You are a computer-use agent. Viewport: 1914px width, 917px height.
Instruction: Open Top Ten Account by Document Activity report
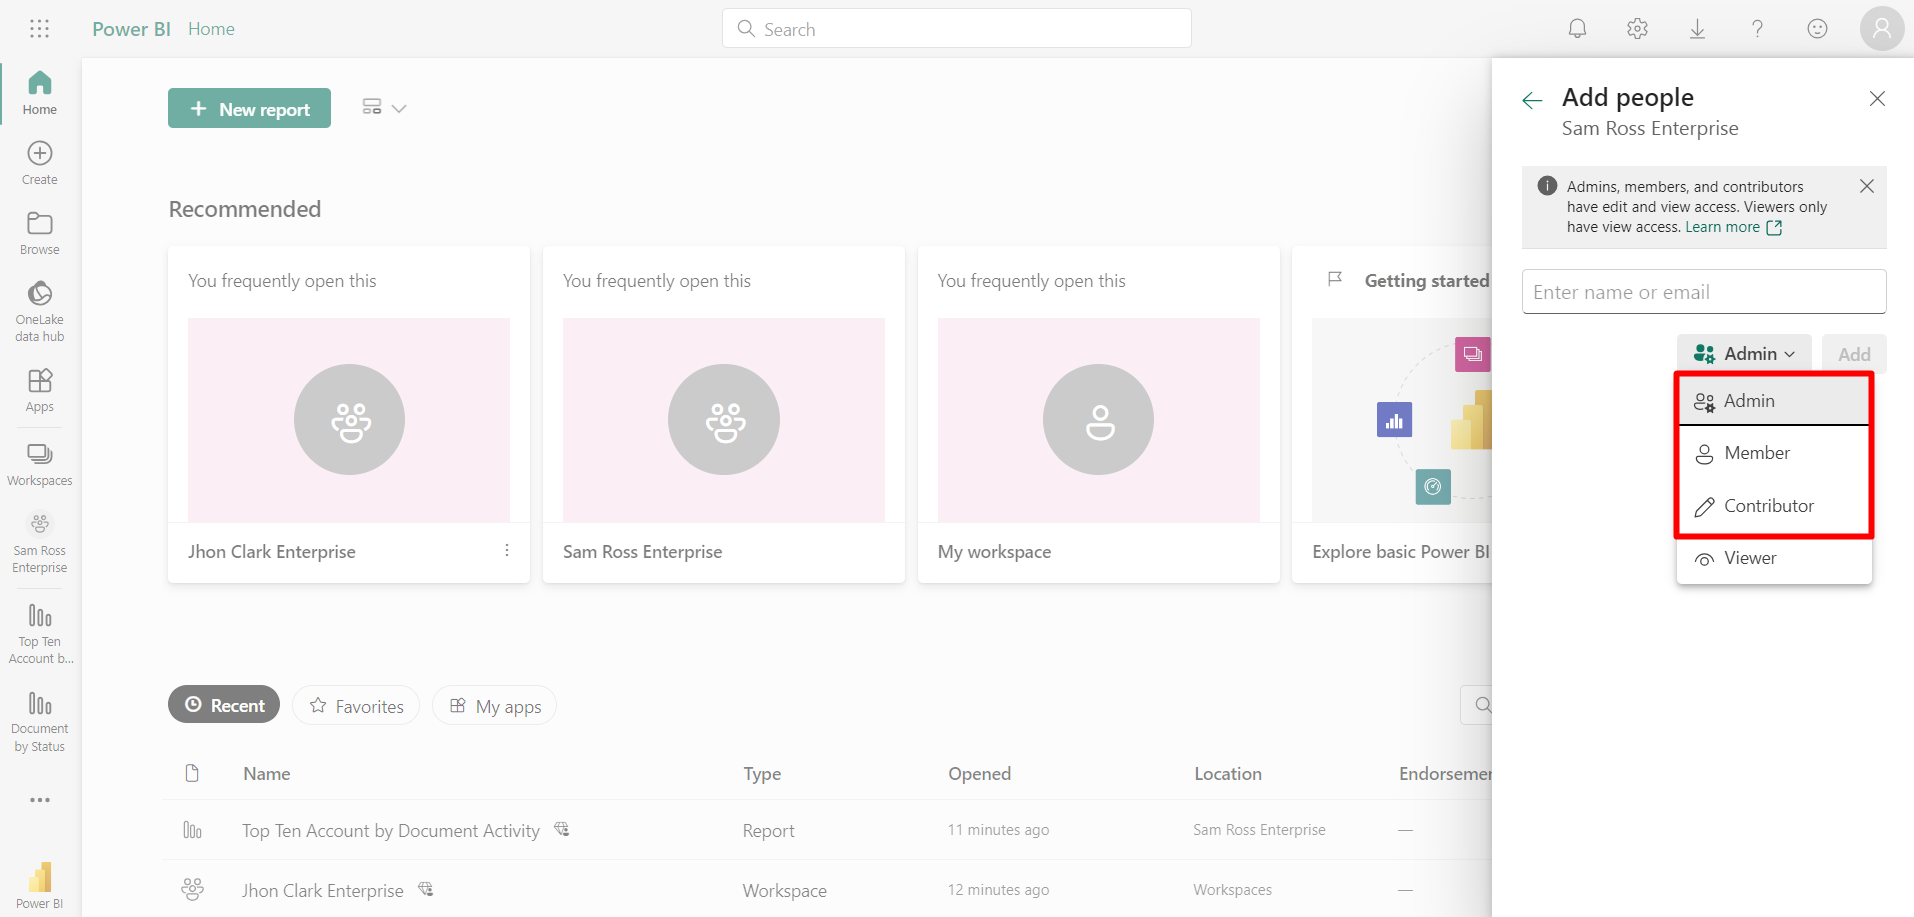[x=390, y=830]
